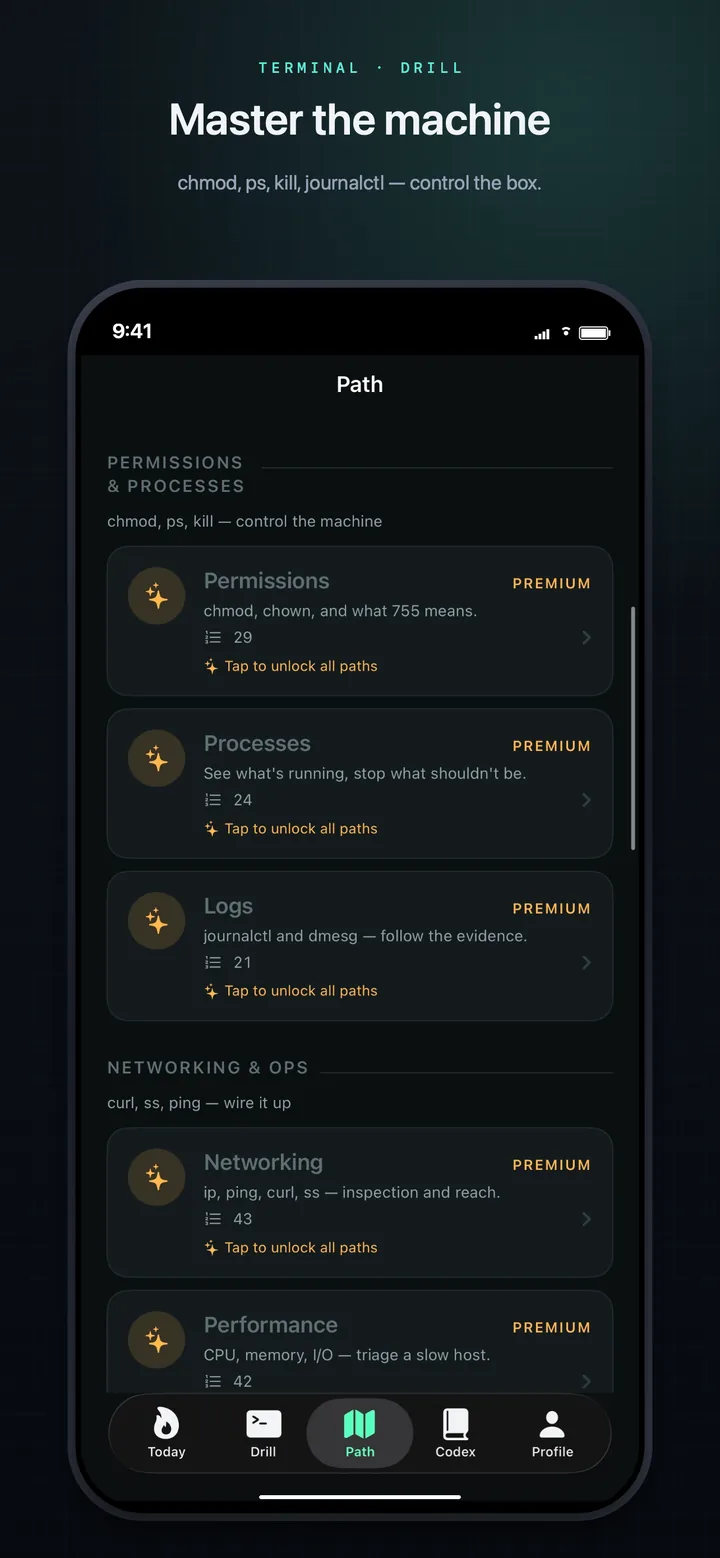Tap the flame icon above Today

tap(166, 1422)
